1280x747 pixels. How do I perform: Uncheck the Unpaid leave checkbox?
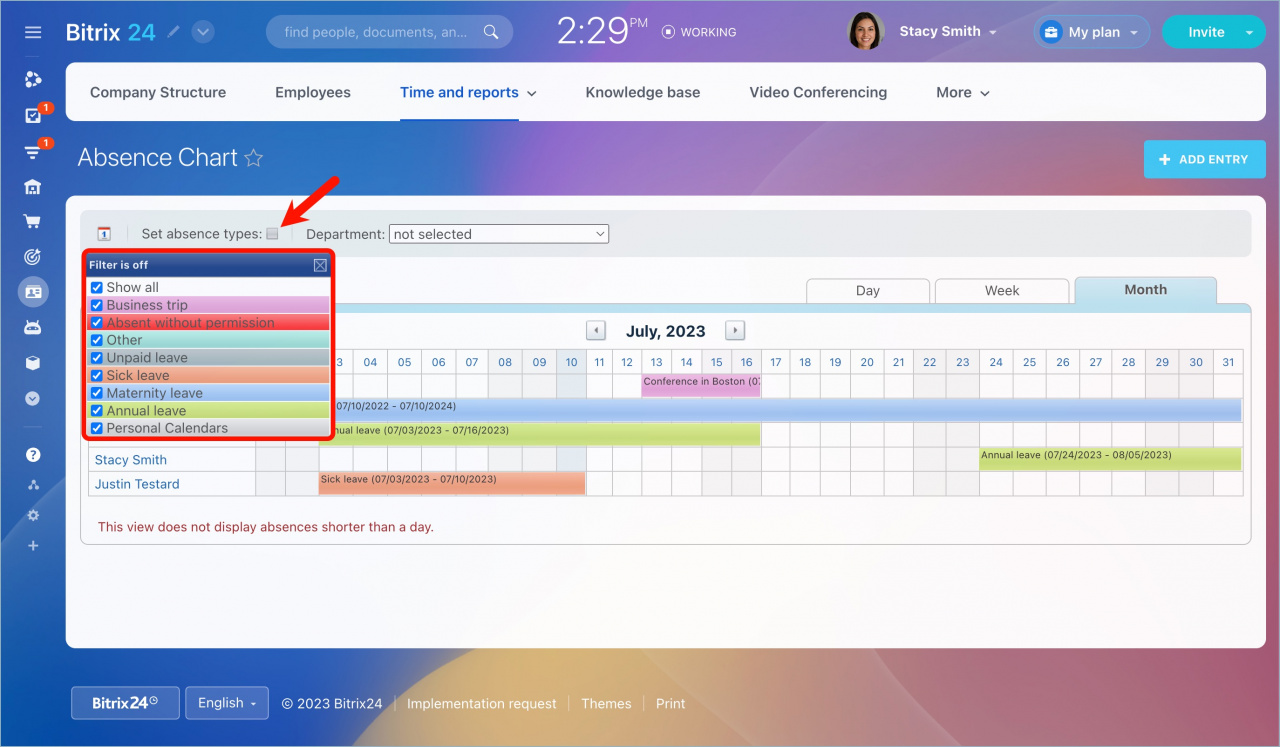[x=97, y=358]
